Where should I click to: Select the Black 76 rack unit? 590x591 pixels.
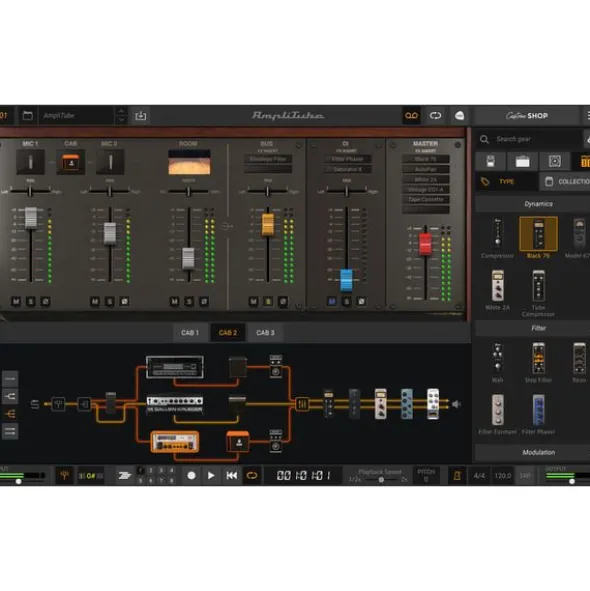(538, 234)
